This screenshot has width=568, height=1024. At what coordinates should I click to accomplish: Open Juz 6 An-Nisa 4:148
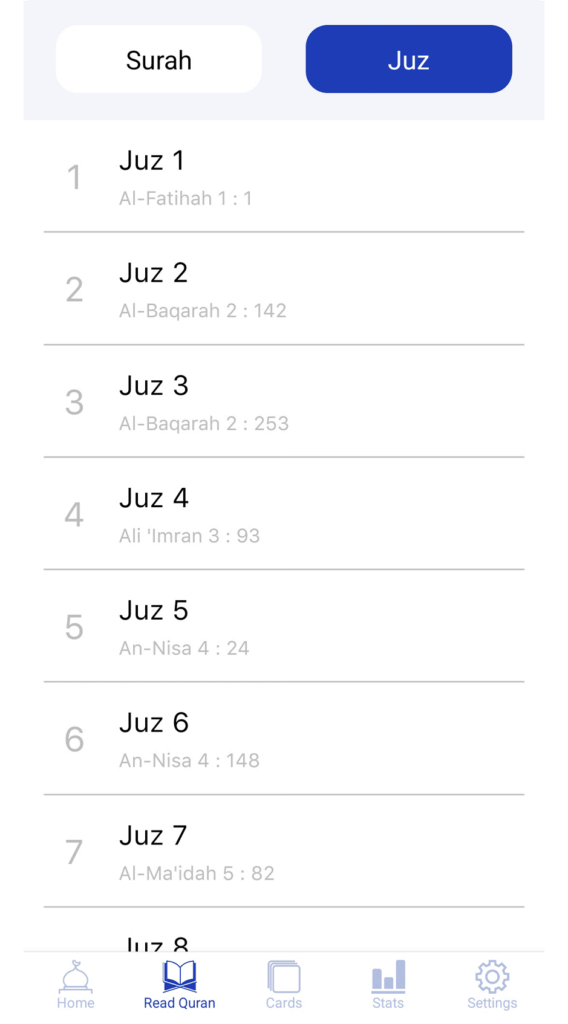284,739
